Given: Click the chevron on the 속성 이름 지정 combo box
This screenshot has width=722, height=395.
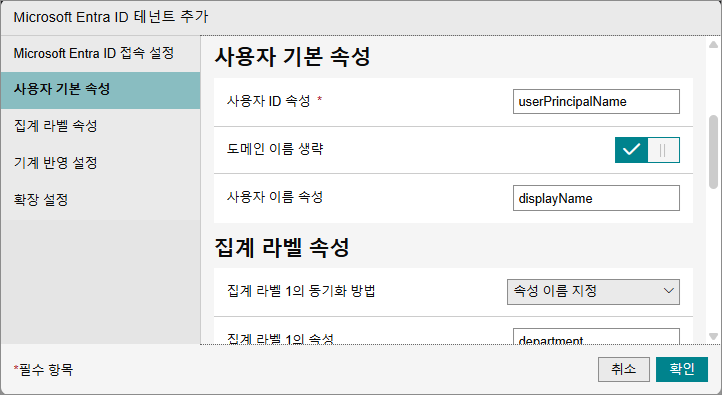Looking at the screenshot, I should coord(669,291).
